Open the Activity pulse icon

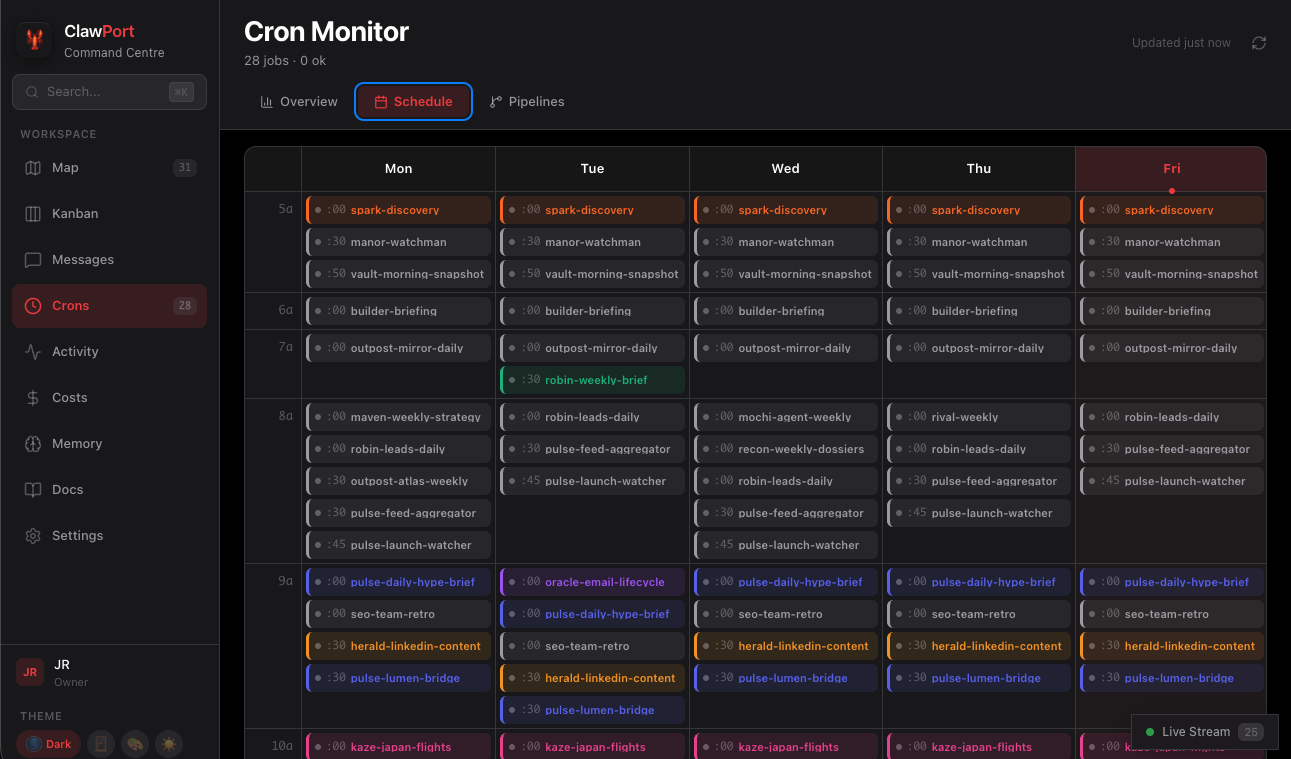click(x=33, y=352)
